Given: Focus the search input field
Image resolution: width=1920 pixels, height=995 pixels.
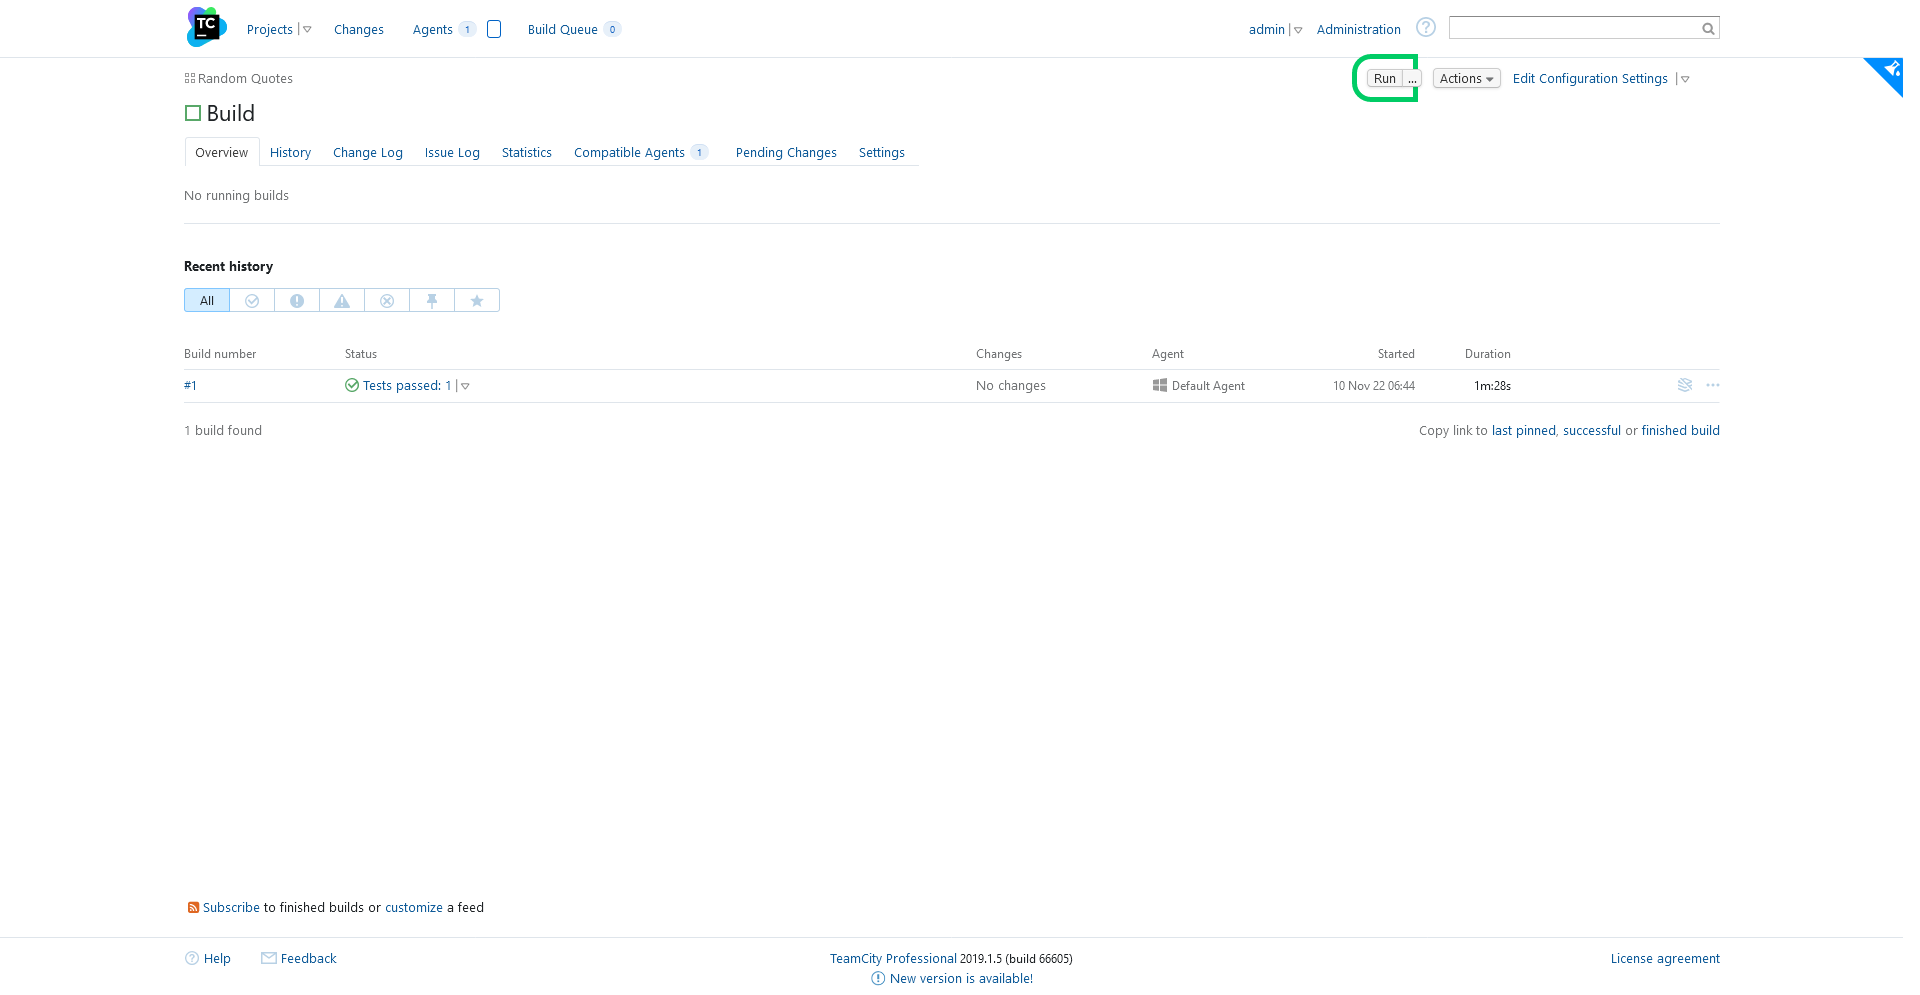Looking at the screenshot, I should click(x=1575, y=28).
